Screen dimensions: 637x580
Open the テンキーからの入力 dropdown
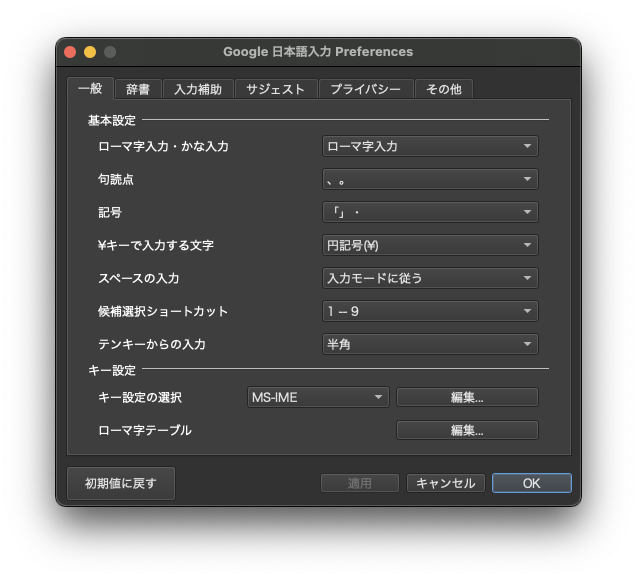pyautogui.click(x=430, y=344)
